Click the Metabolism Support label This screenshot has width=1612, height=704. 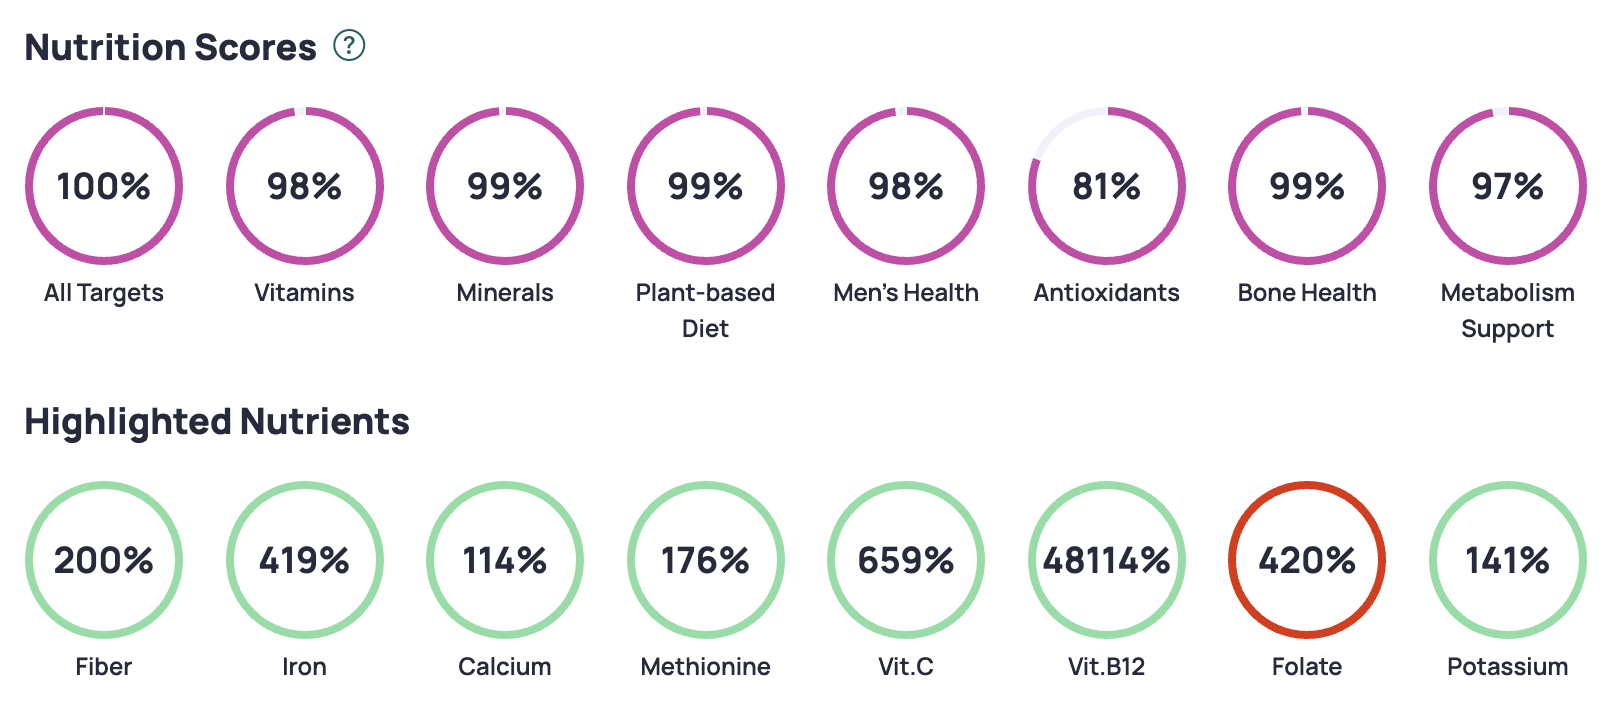tap(1507, 310)
